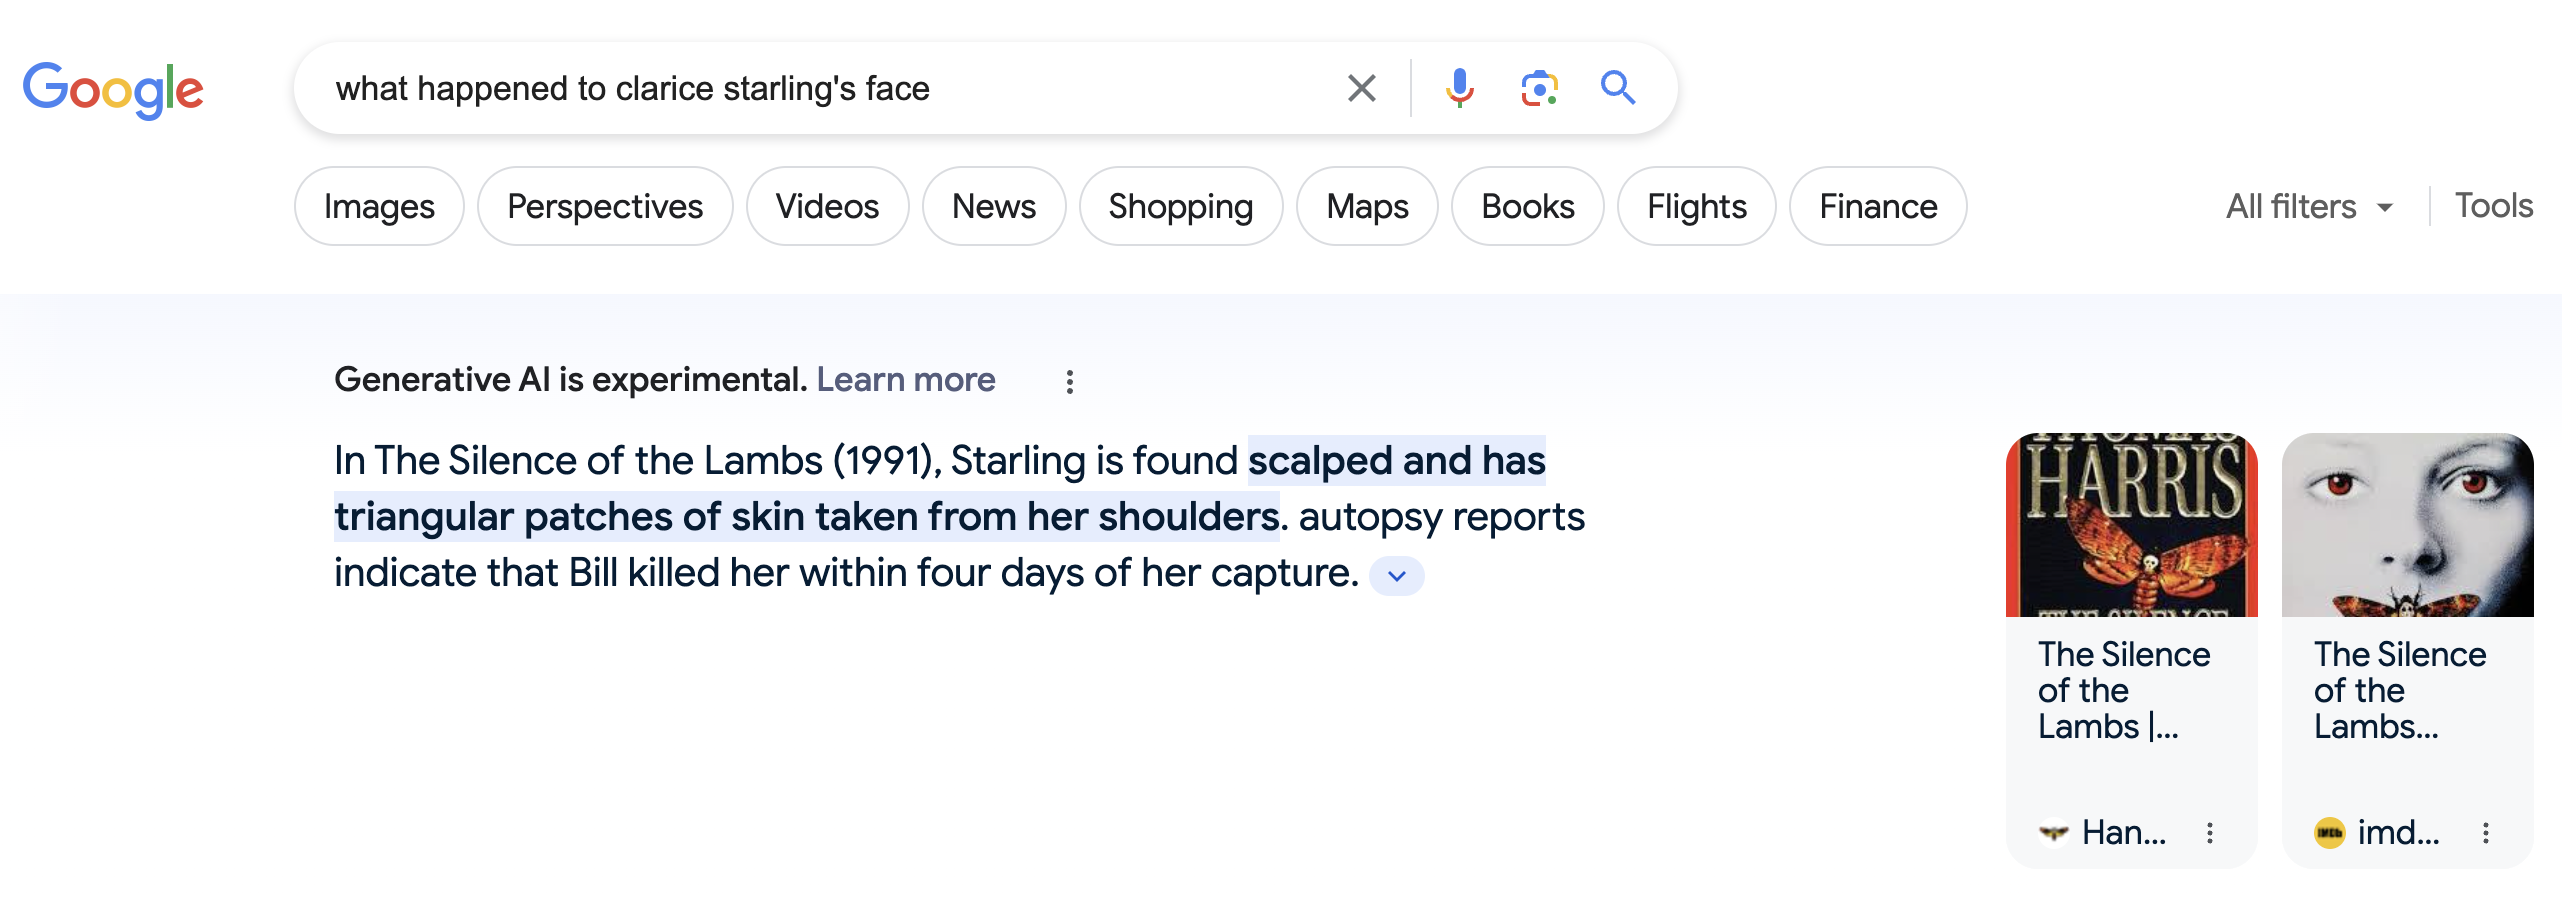Screen dimensions: 2562x898
Task: Open the generative AI options menu
Action: [x=1069, y=381]
